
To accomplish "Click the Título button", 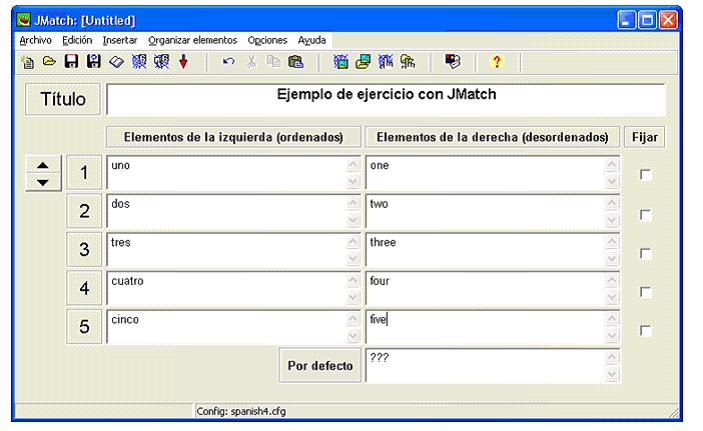I will pos(63,99).
